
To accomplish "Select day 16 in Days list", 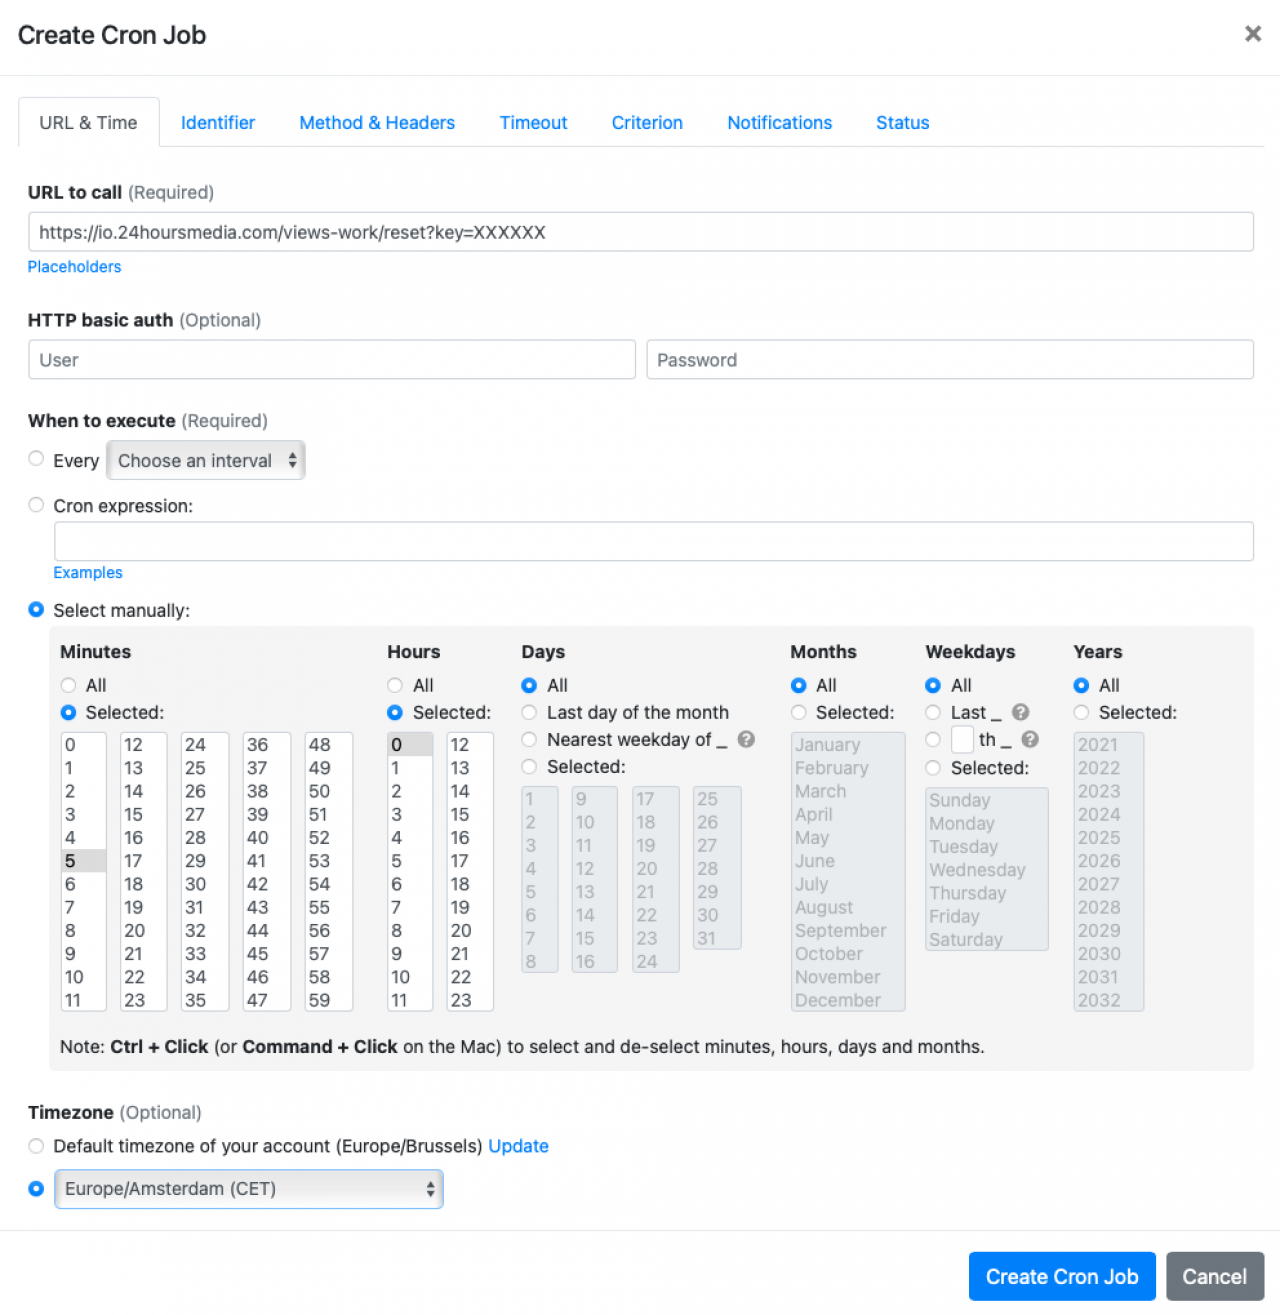I will pos(594,961).
